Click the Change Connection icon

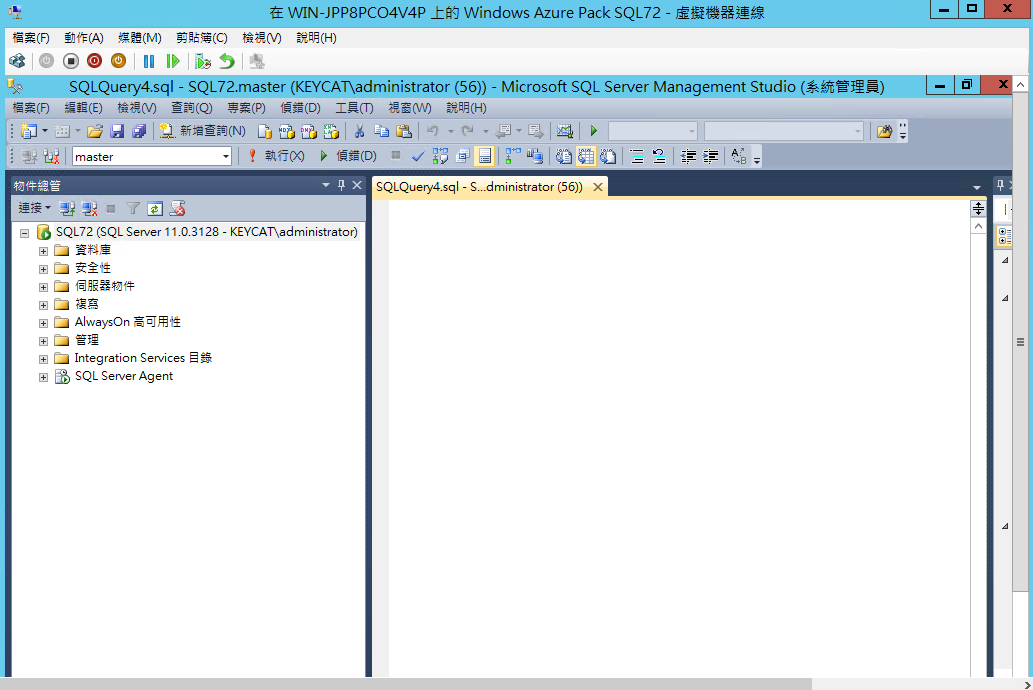(x=51, y=156)
